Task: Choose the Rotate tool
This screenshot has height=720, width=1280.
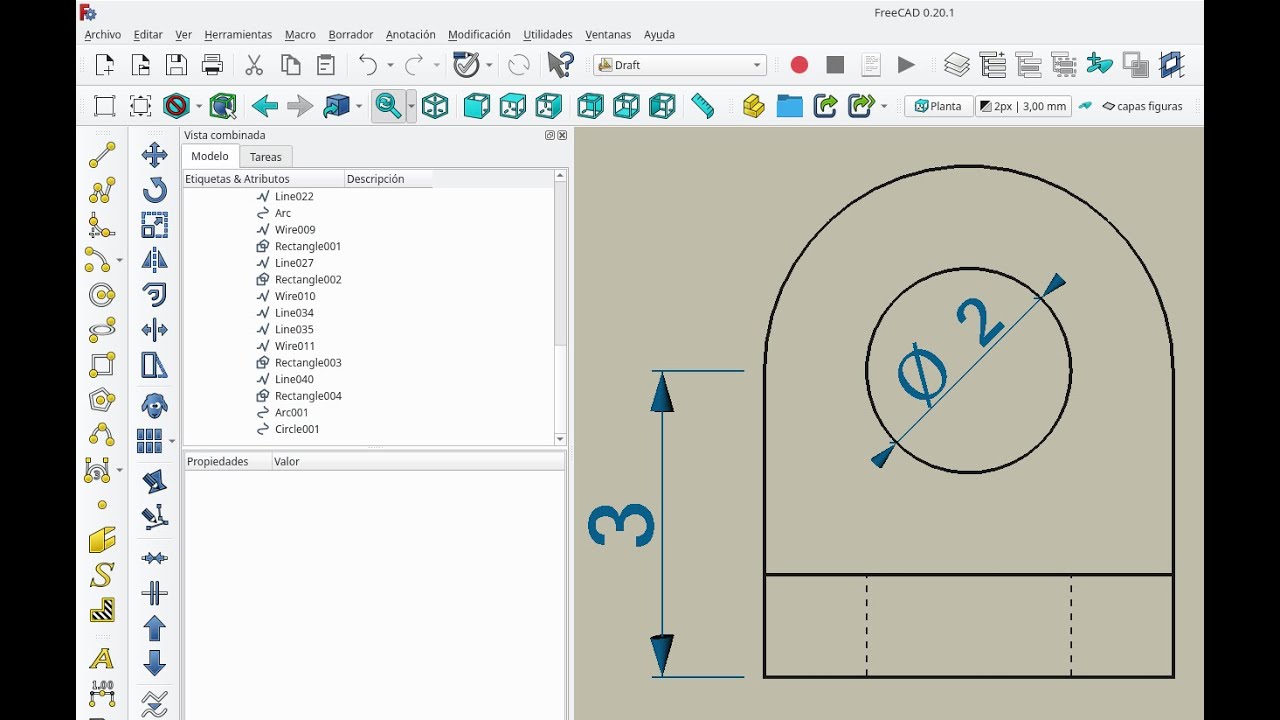Action: [154, 190]
